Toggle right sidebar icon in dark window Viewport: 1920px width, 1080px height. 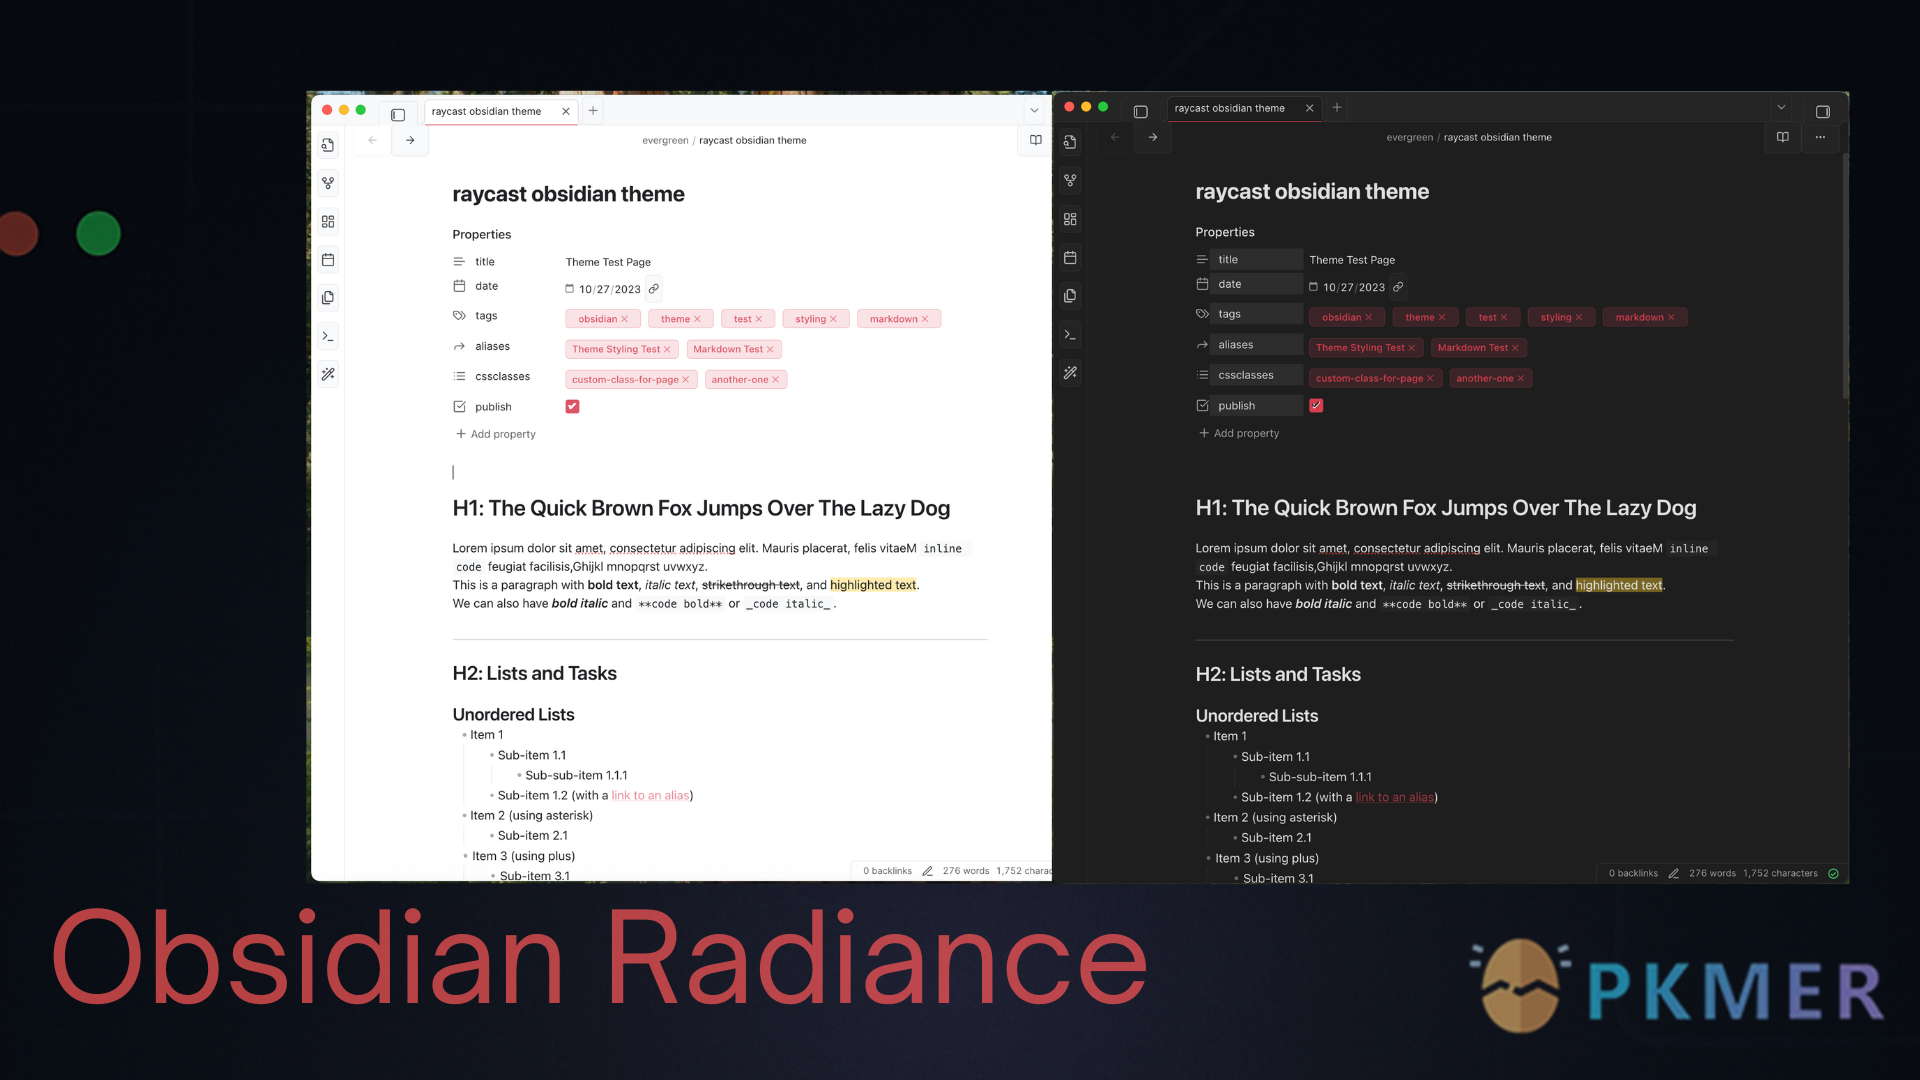(1823, 111)
